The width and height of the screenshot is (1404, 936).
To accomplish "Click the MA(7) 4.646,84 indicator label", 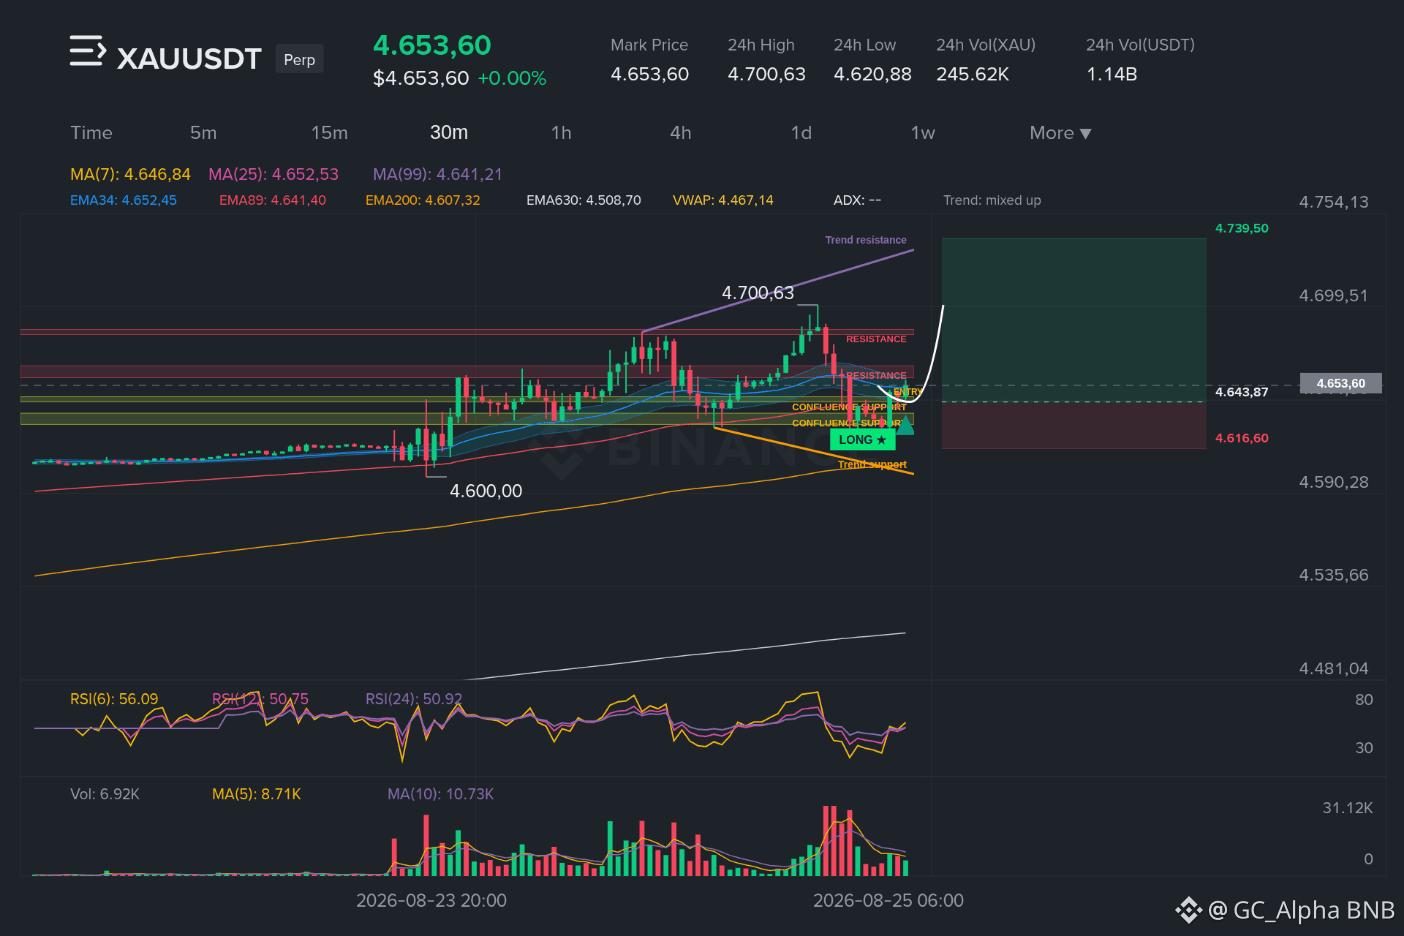I will pos(130,174).
